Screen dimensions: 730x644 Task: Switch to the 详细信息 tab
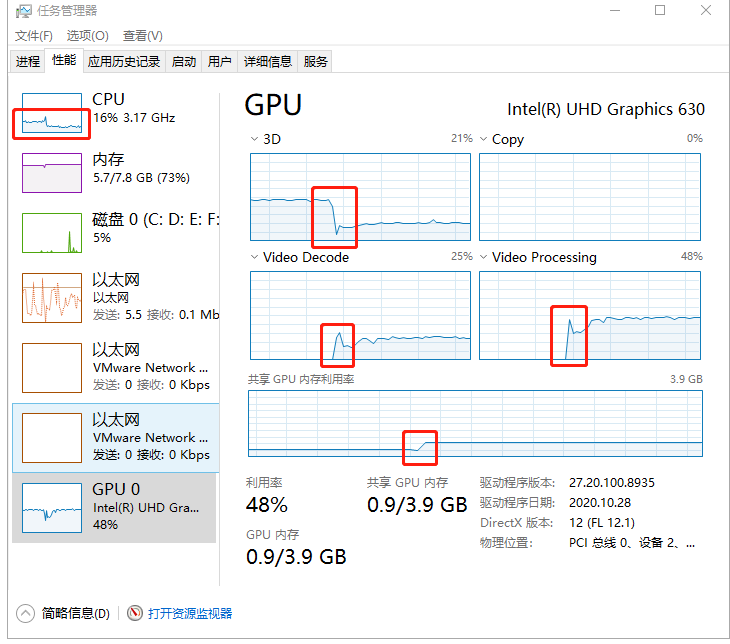pyautogui.click(x=267, y=62)
